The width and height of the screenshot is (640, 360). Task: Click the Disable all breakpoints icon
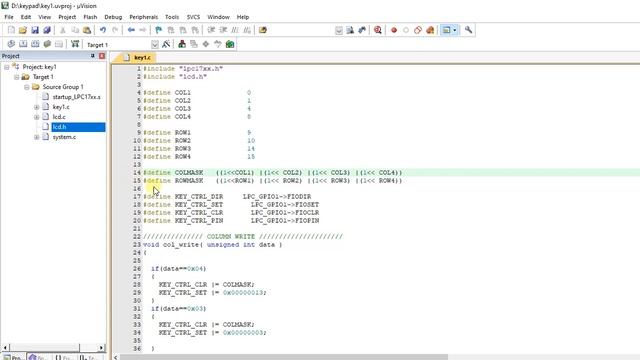[418, 30]
